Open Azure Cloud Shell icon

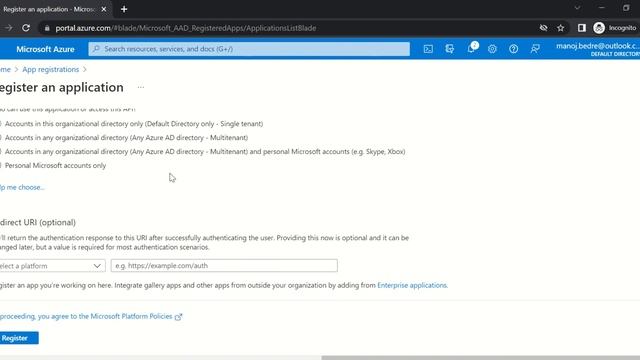click(428, 49)
